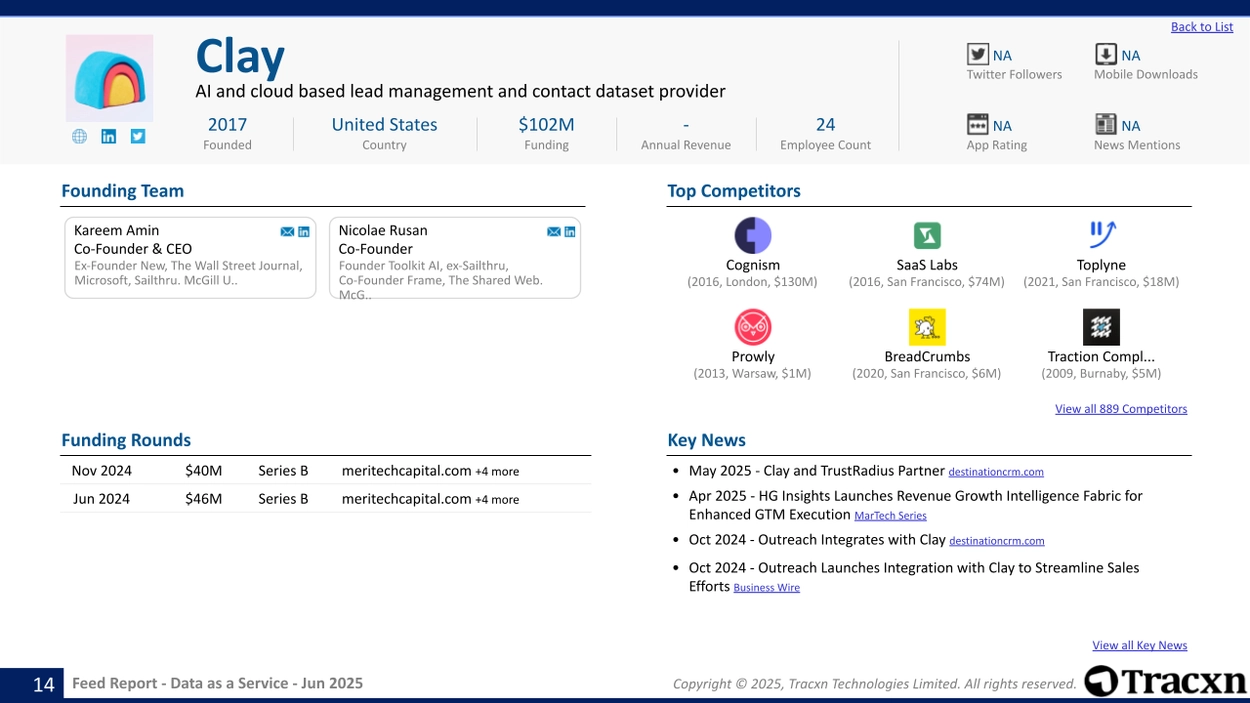Image resolution: width=1250 pixels, height=703 pixels.
Task: Click the Top Competitors heading
Action: pyautogui.click(x=734, y=191)
